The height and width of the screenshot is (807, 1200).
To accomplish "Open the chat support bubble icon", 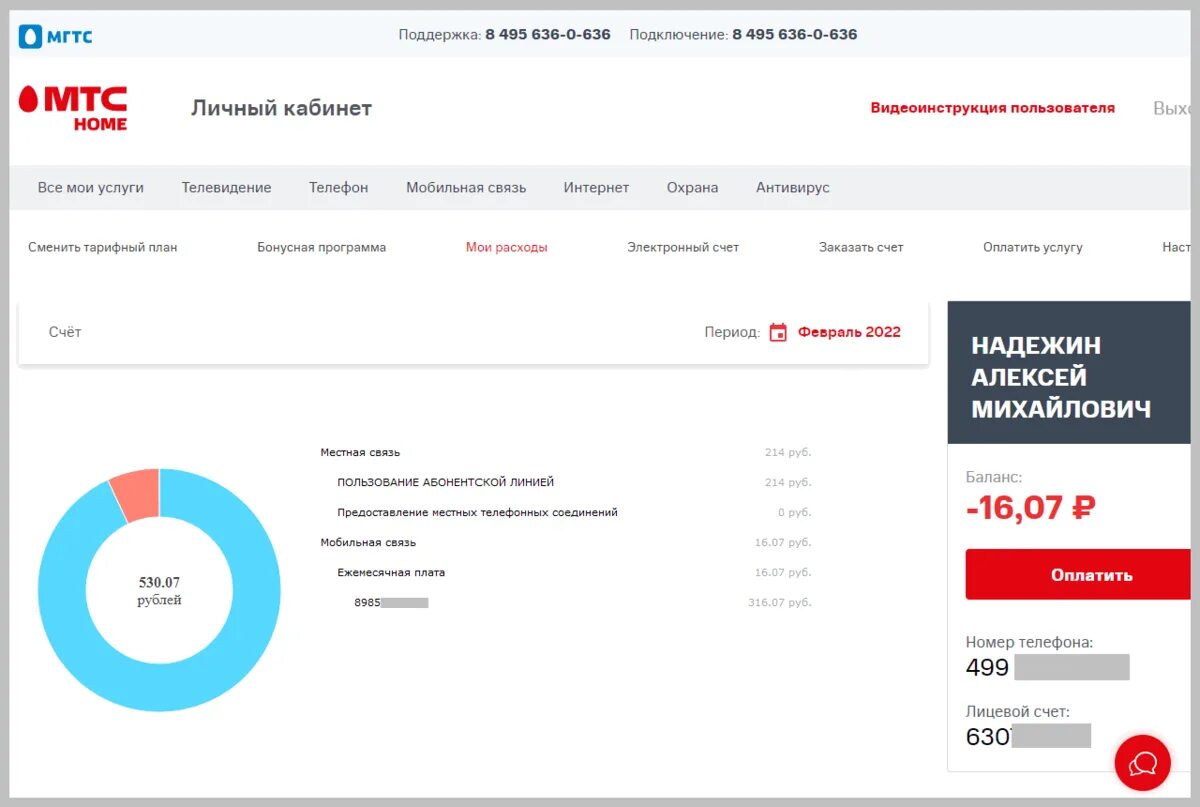I will (x=1142, y=763).
